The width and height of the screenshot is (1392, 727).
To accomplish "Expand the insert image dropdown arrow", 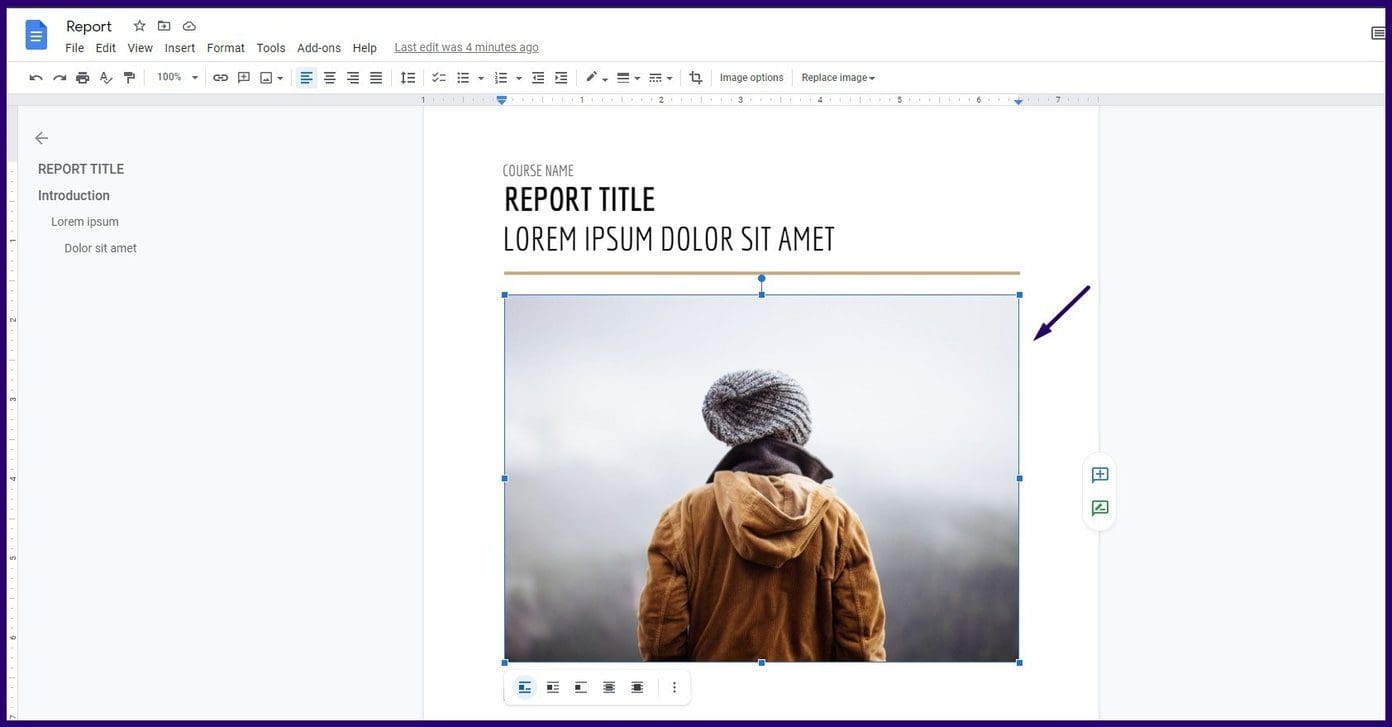I will click(x=280, y=78).
